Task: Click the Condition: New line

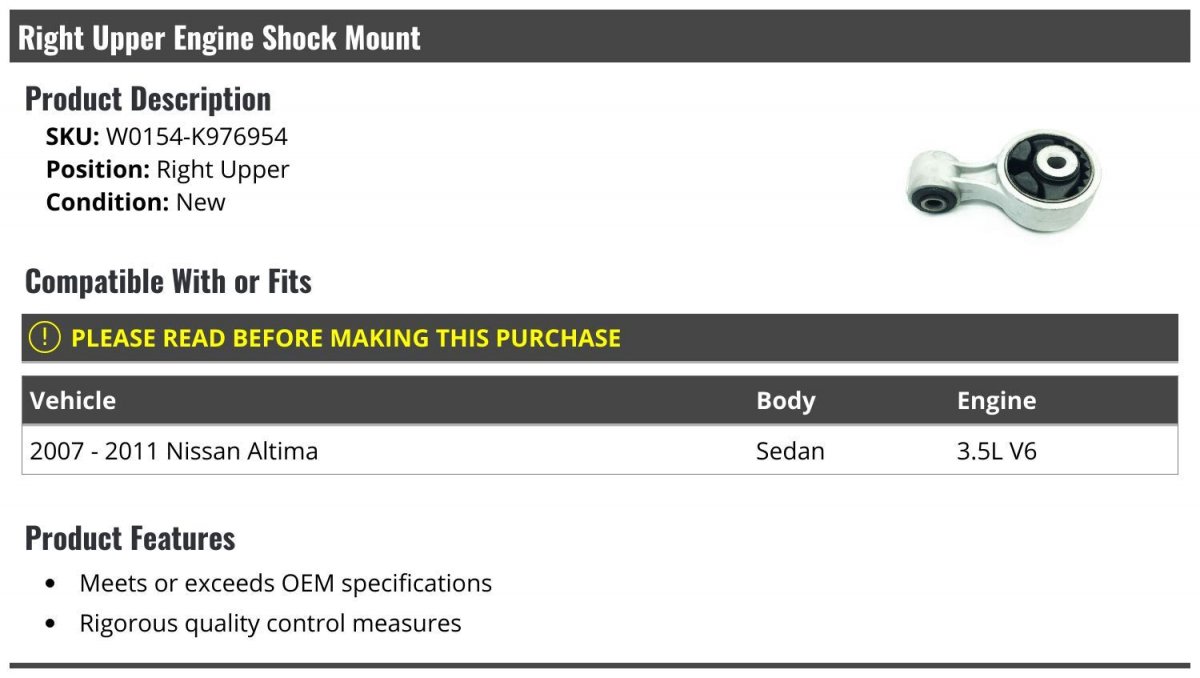Action: click(136, 202)
